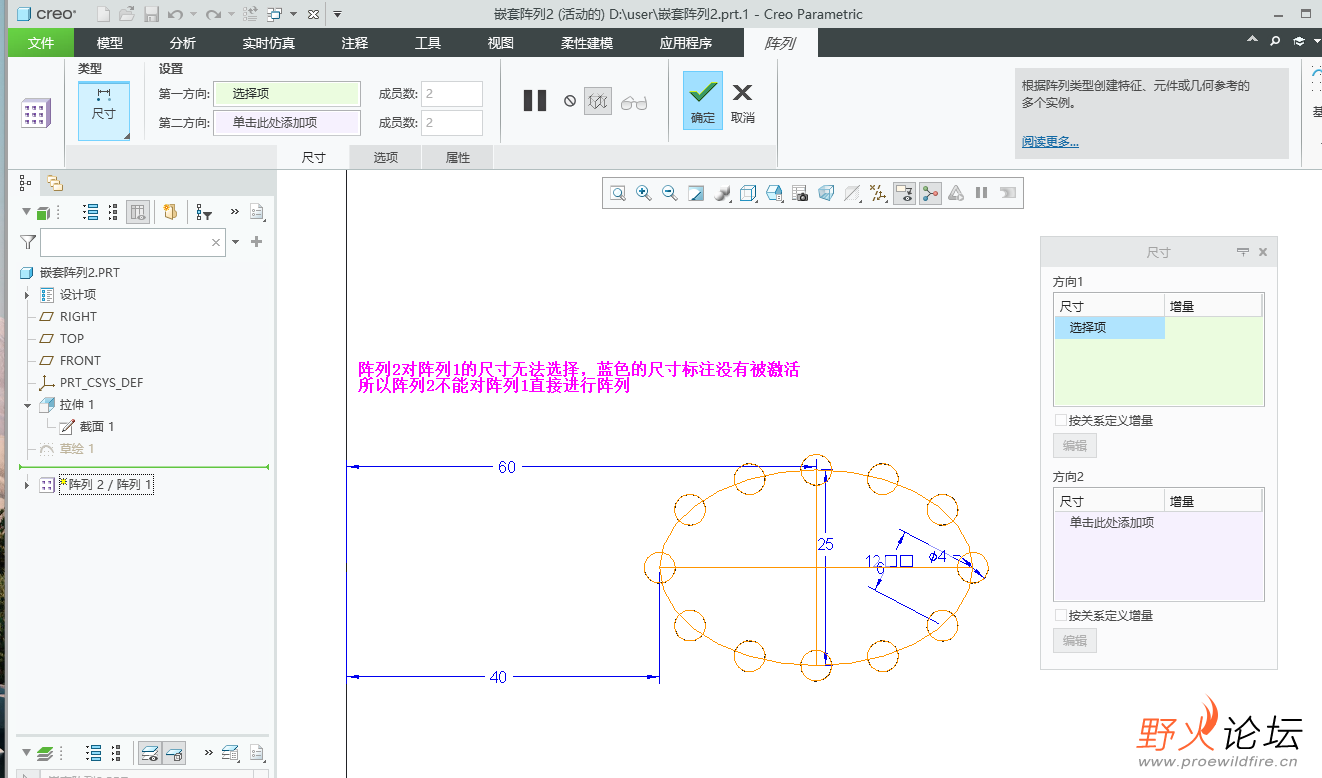Switch to the Model Tree panel tab
The image size is (1322, 778).
coord(26,183)
